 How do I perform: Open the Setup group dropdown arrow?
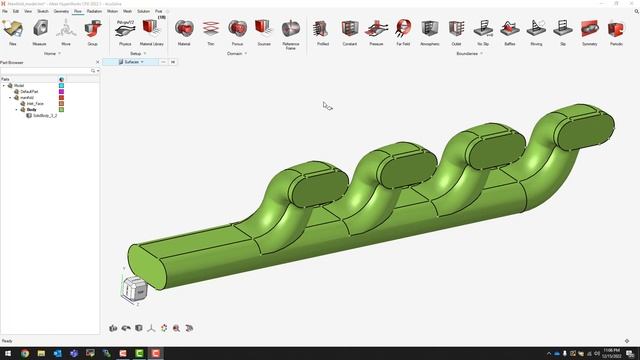click(x=145, y=53)
